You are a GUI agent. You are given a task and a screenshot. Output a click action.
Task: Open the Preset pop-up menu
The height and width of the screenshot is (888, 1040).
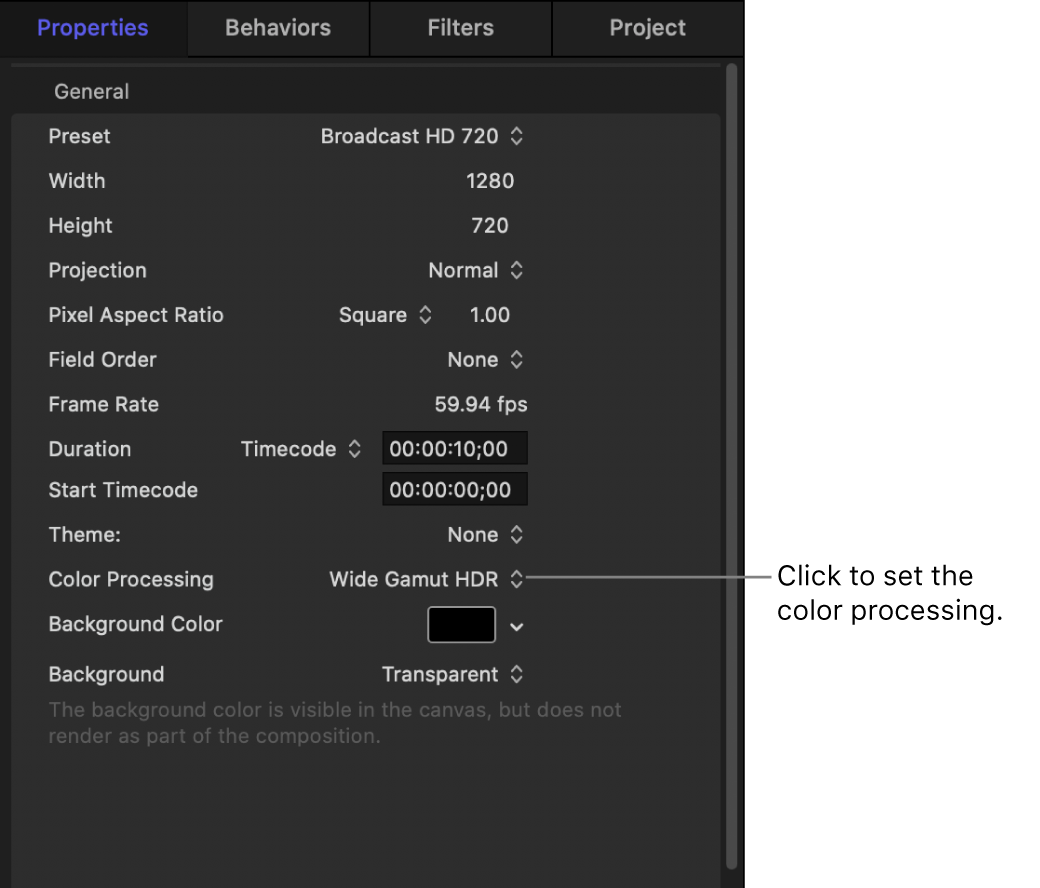tap(421, 136)
